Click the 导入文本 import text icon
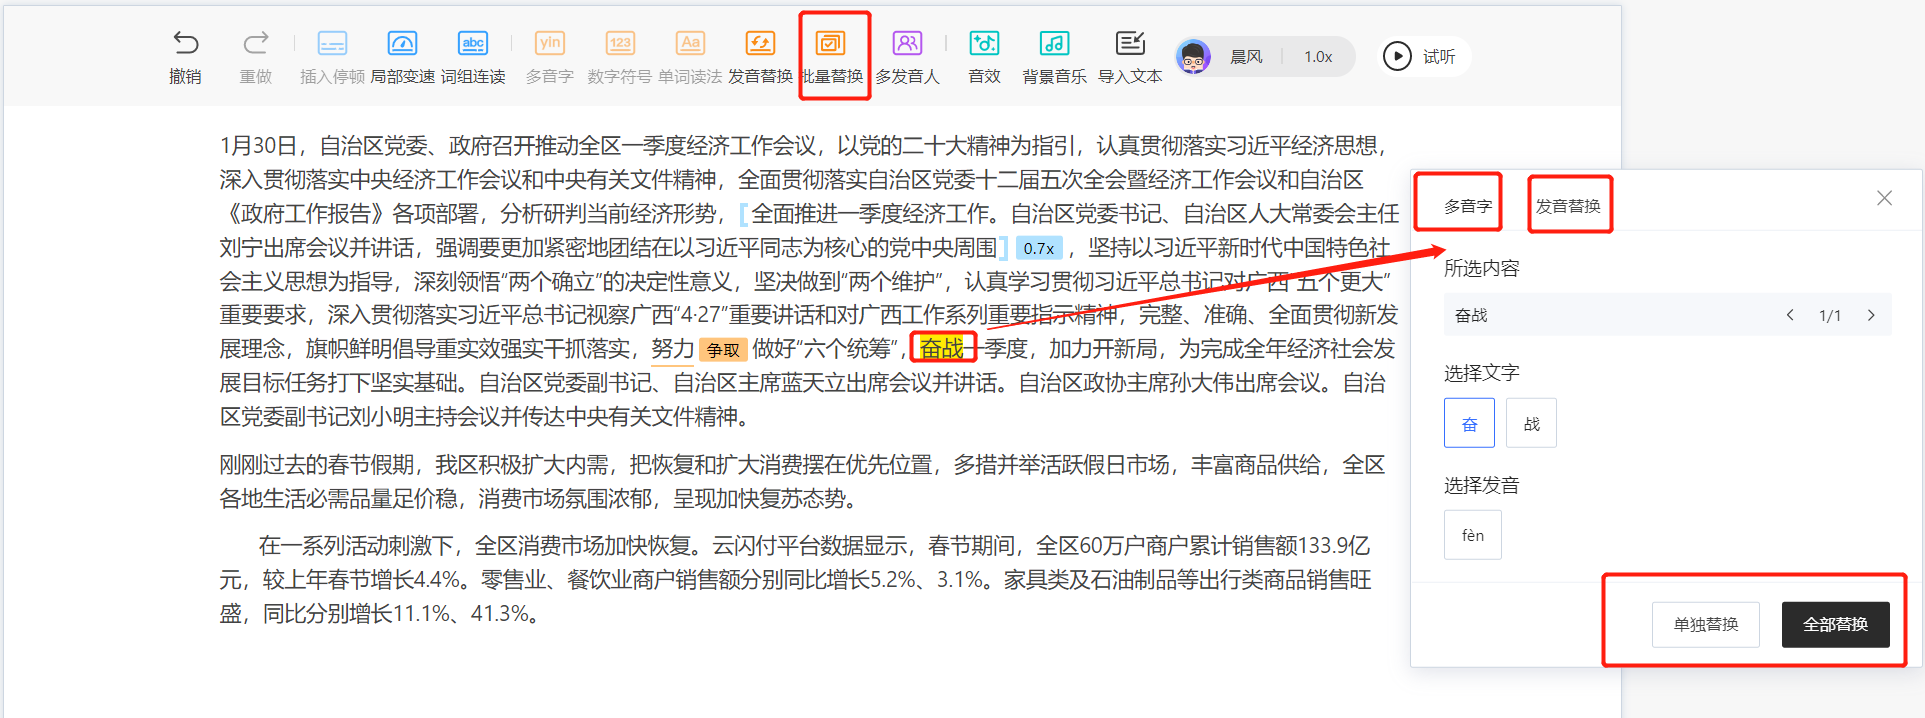The height and width of the screenshot is (718, 1925). click(1130, 43)
